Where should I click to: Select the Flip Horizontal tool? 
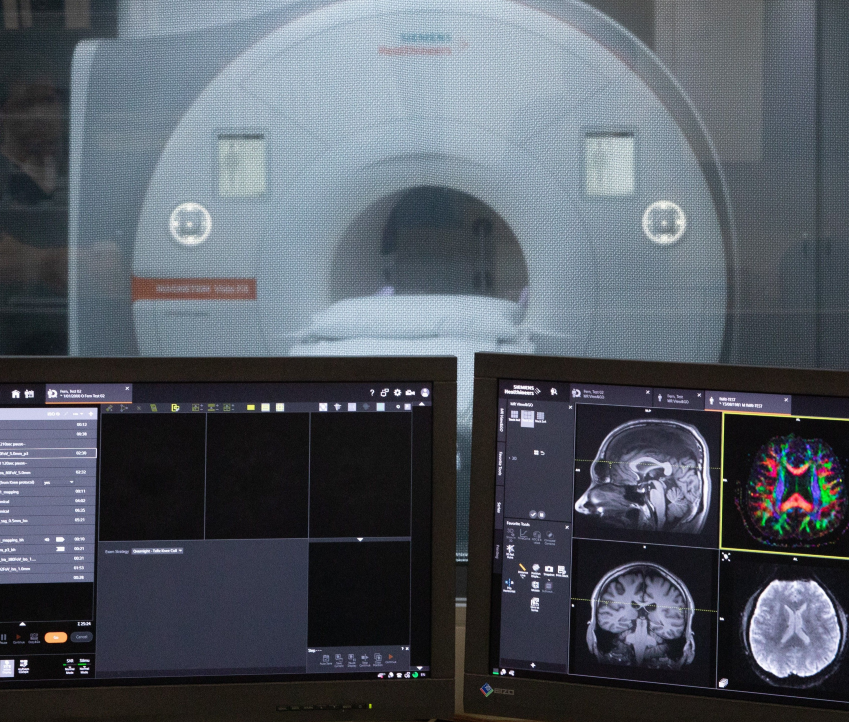(x=510, y=586)
